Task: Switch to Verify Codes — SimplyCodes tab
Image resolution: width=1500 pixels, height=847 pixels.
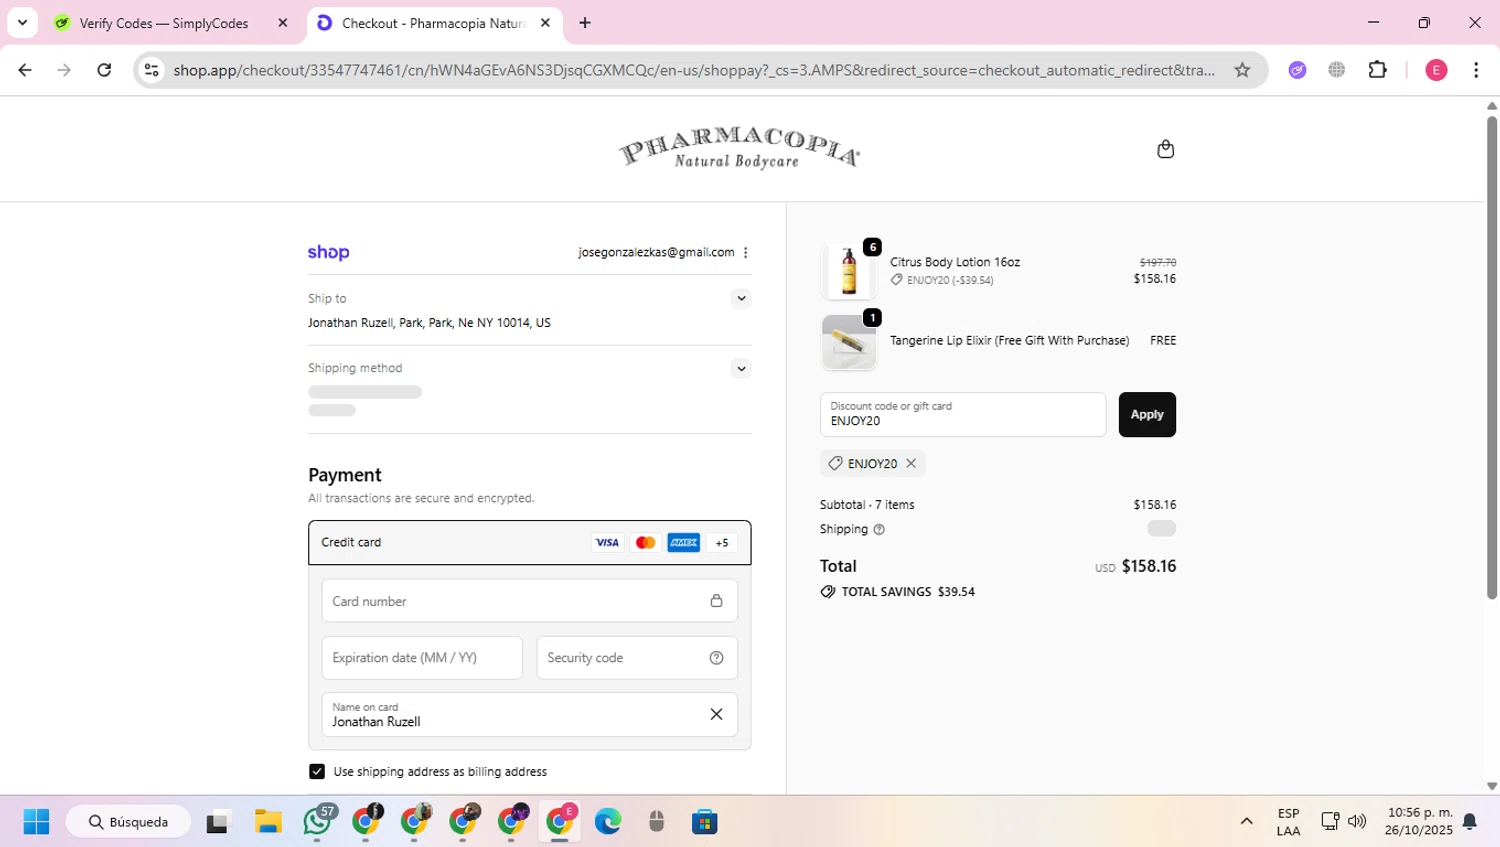Action: coord(164,23)
